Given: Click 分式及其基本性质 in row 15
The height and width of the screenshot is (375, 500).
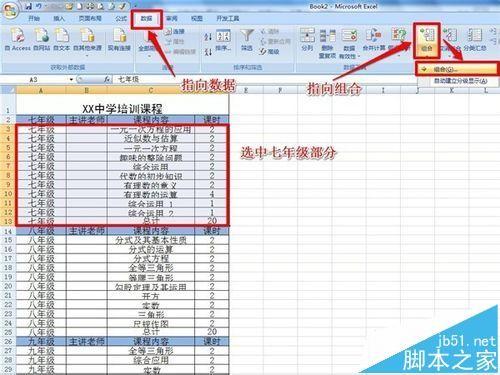Looking at the screenshot, I should 151,240.
